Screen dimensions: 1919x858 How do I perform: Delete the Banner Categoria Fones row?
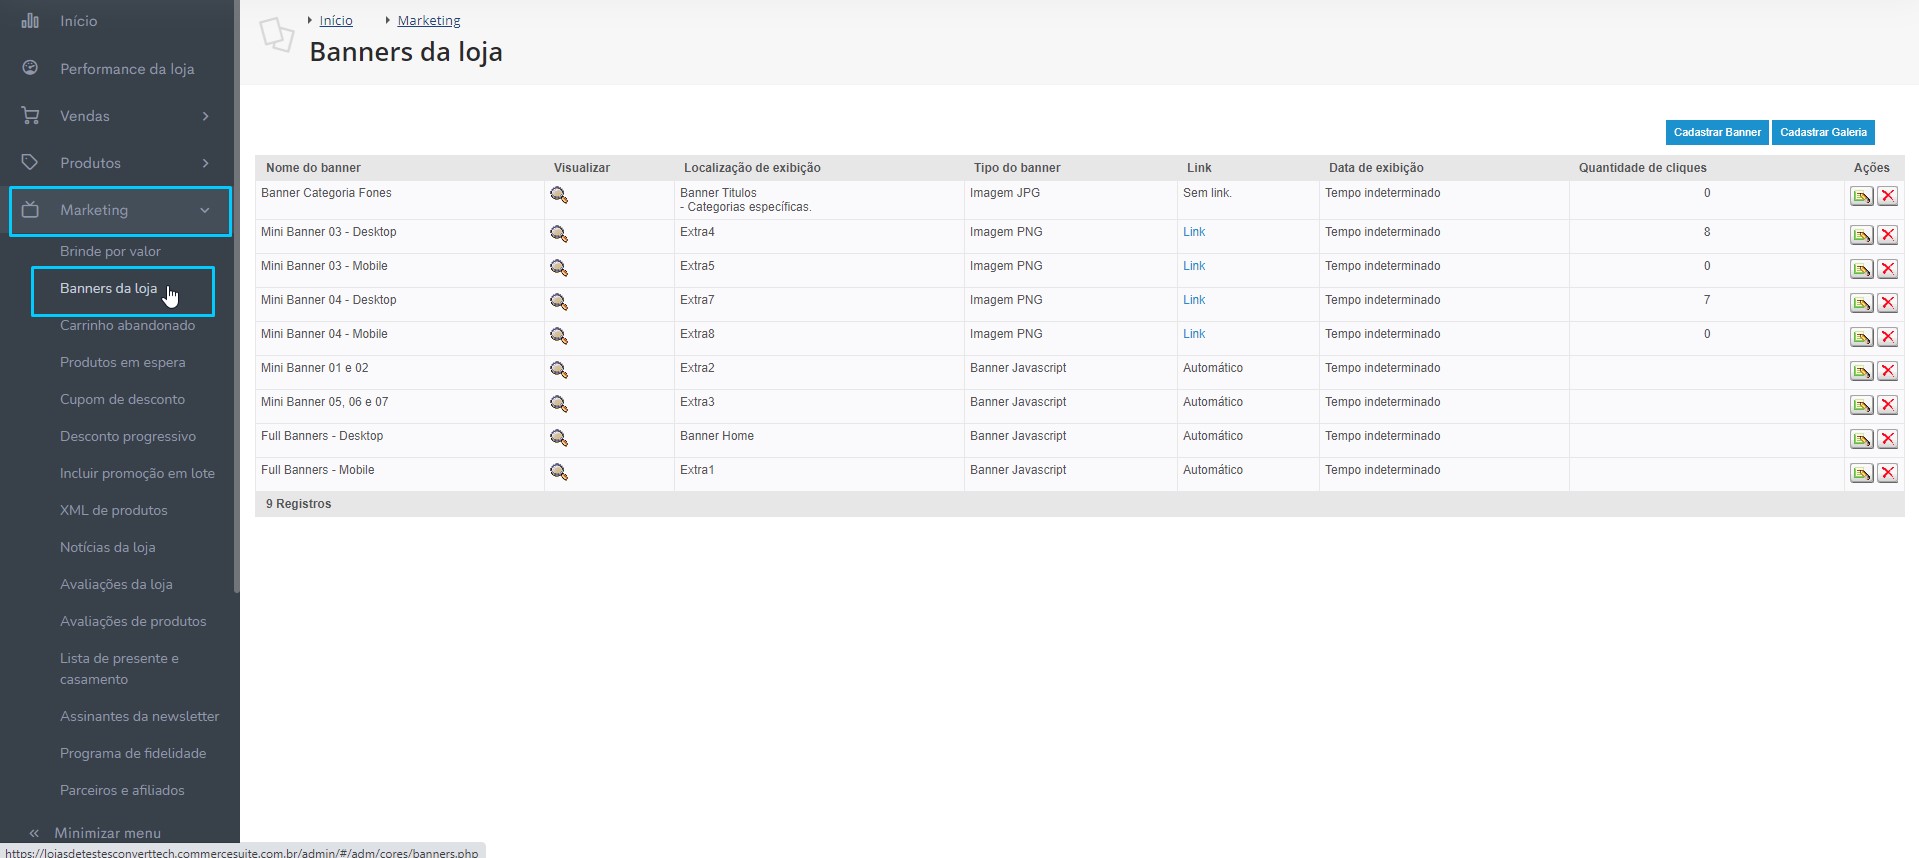point(1887,197)
